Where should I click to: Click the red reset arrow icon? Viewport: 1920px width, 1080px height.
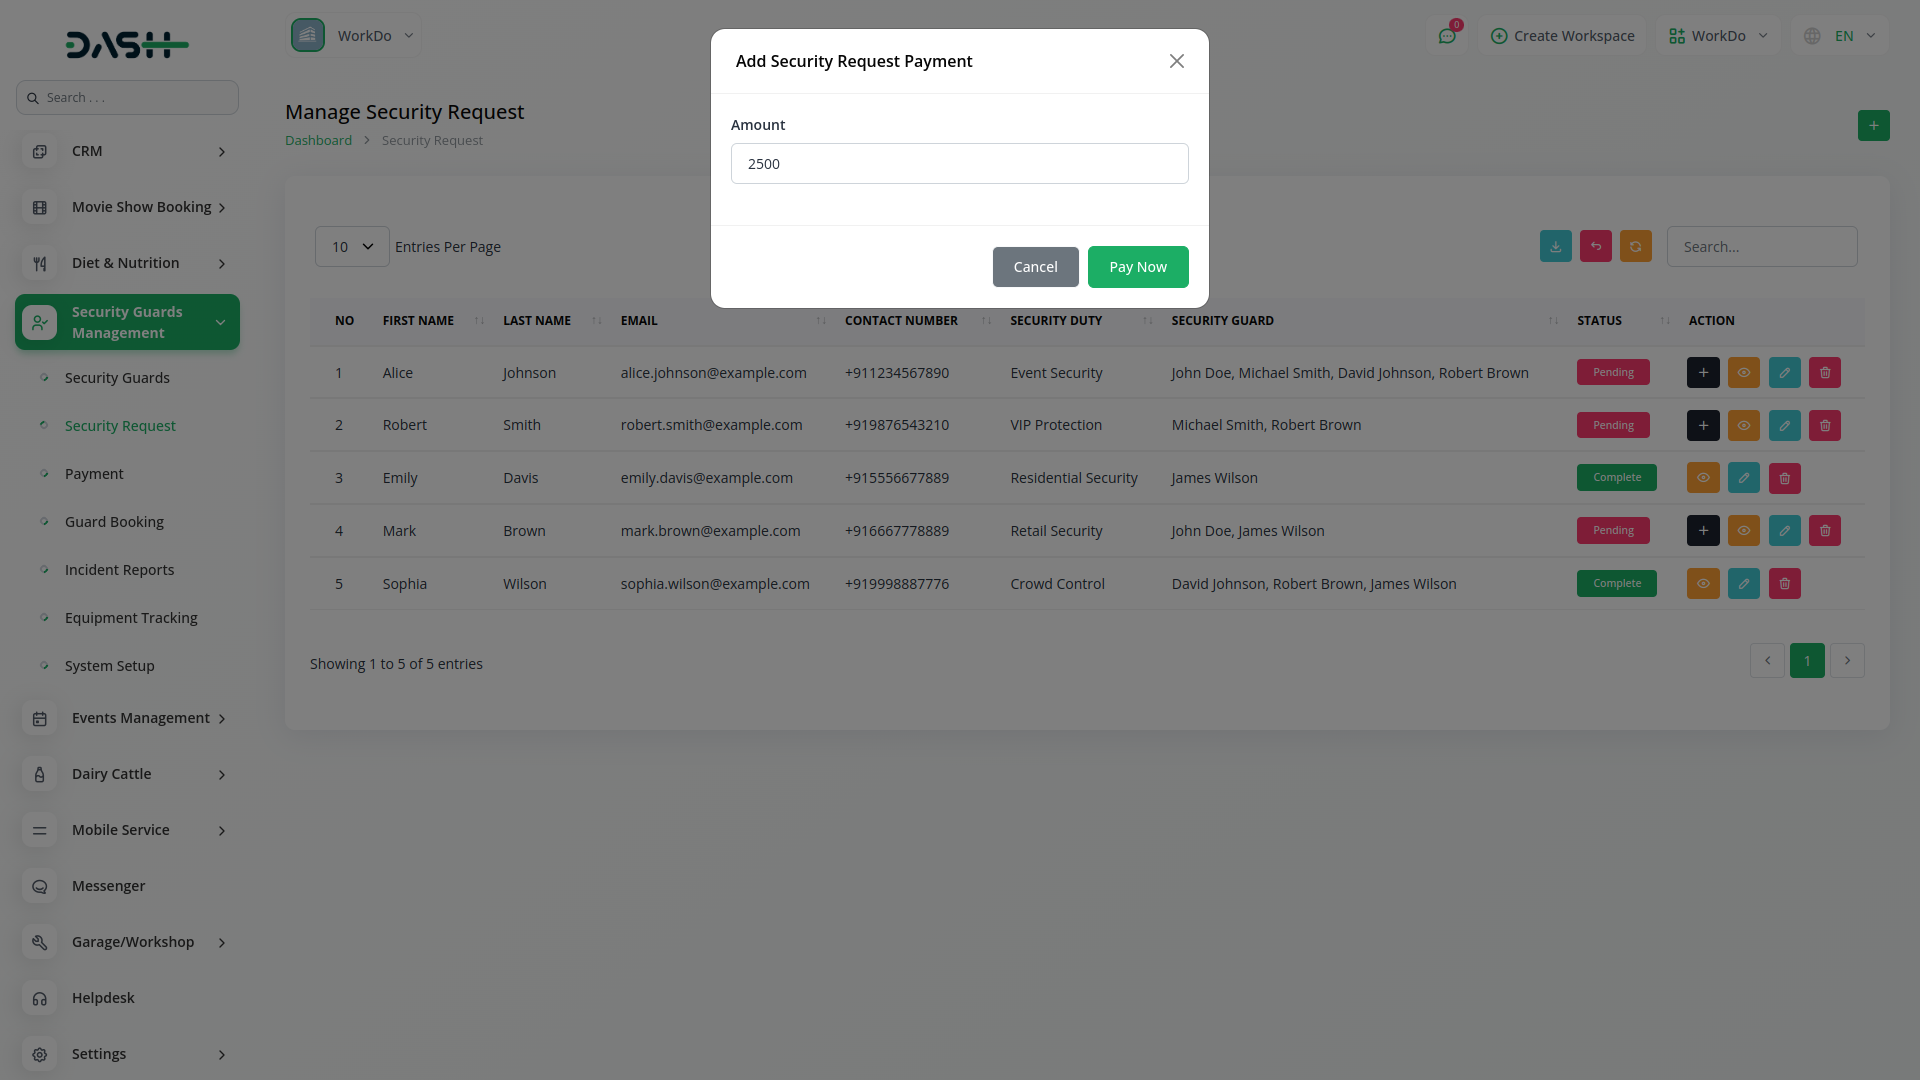tap(1595, 247)
